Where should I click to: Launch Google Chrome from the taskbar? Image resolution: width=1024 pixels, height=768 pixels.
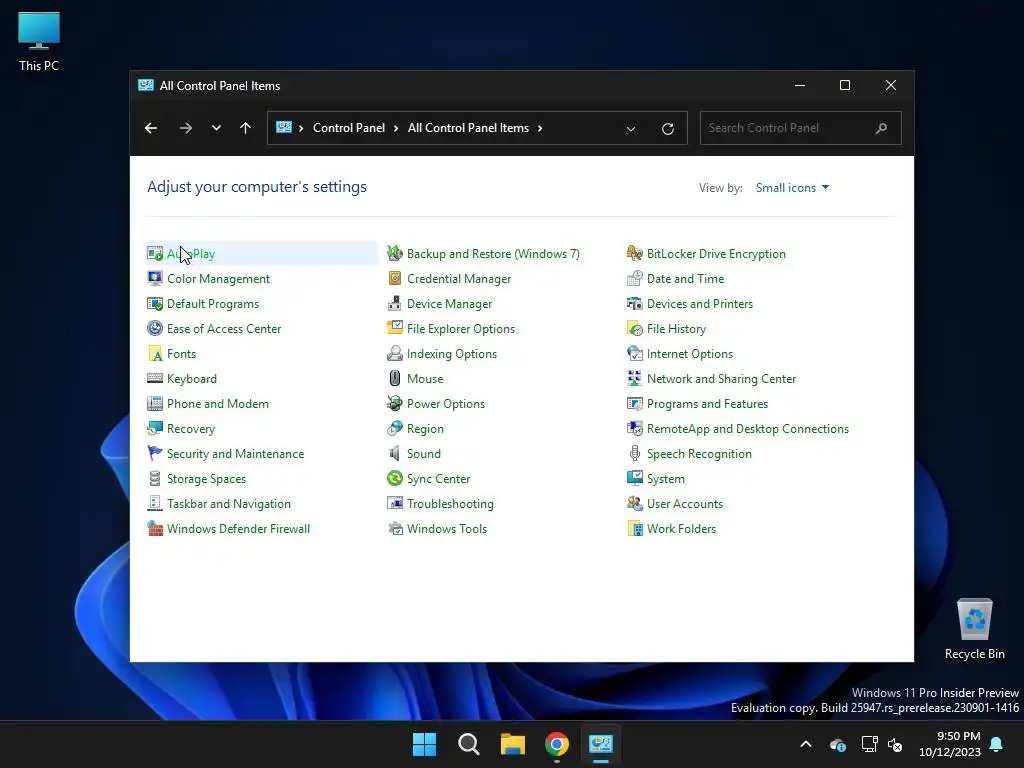pyautogui.click(x=556, y=744)
